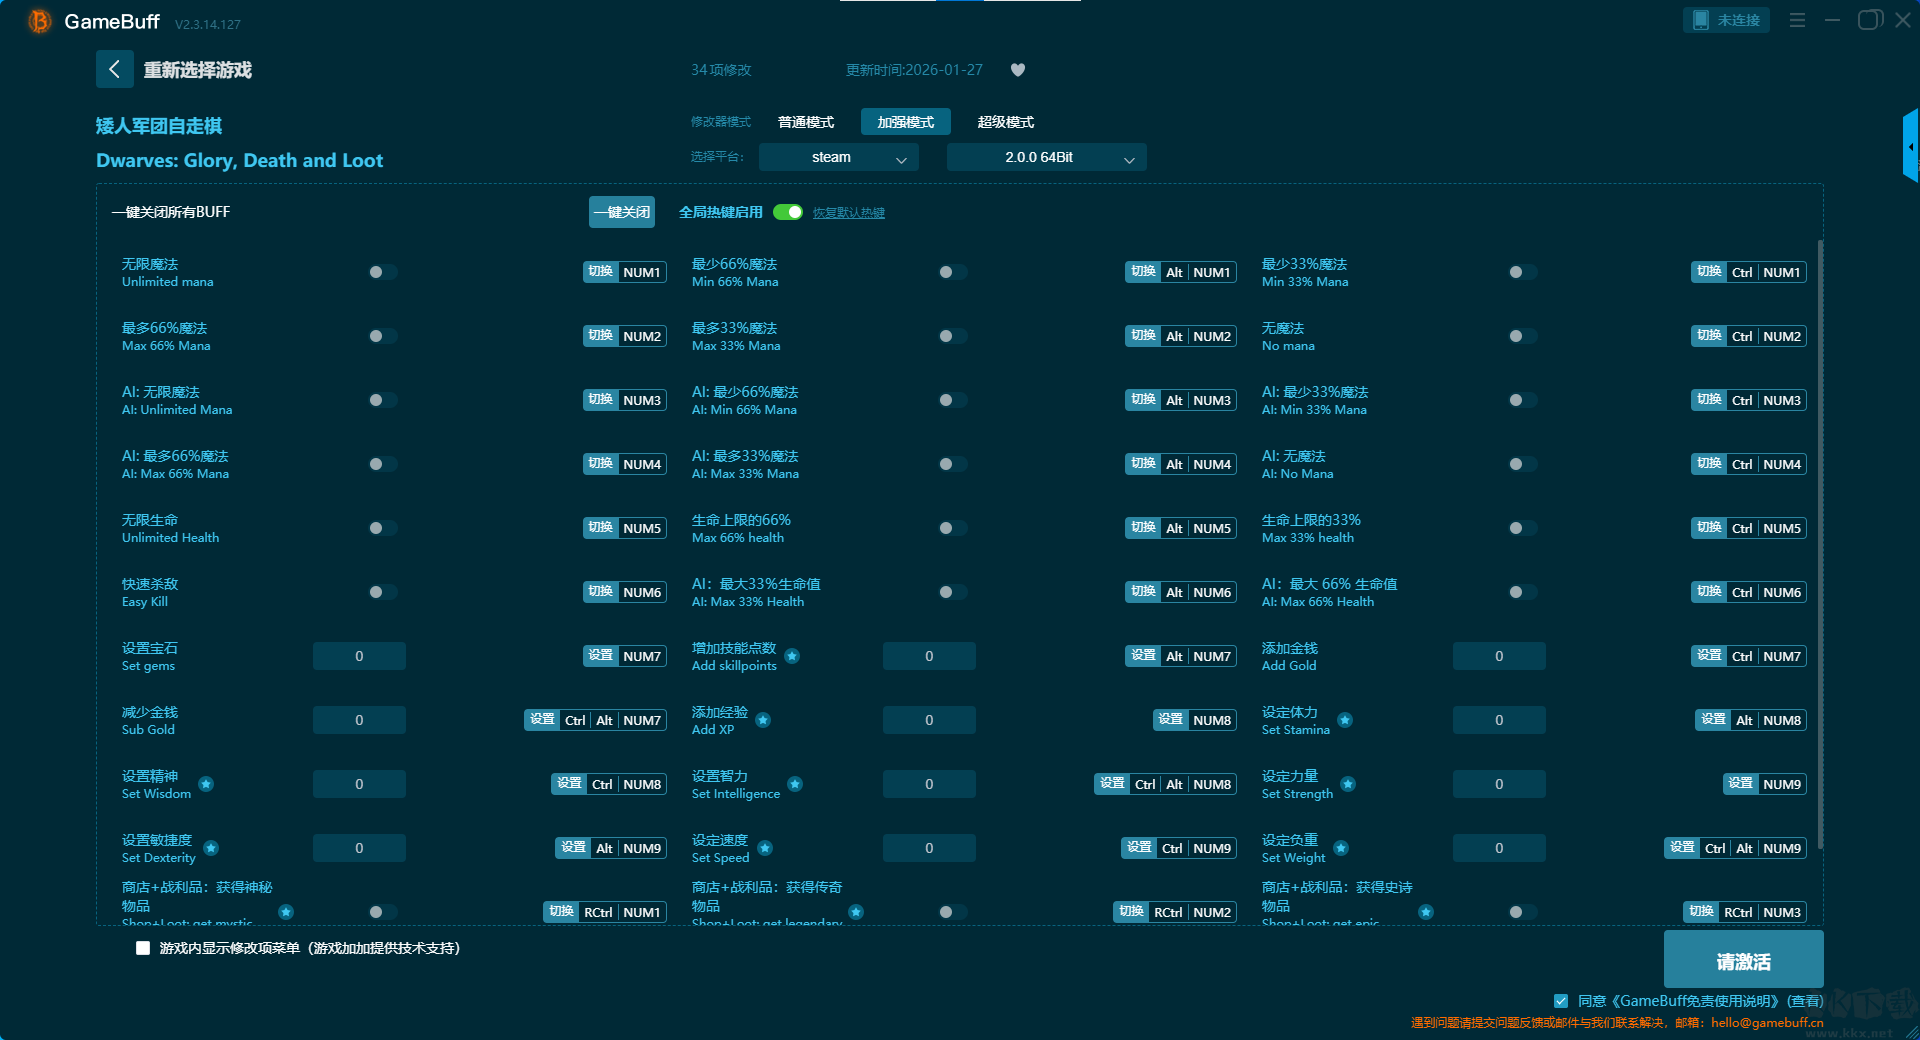This screenshot has width=1920, height=1040.
Task: Select the 普通模式 tab
Action: [806, 122]
